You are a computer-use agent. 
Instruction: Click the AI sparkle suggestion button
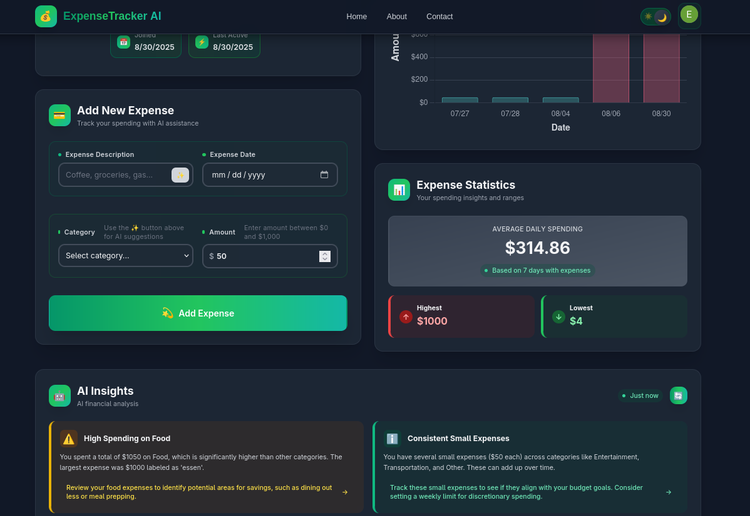[x=180, y=175]
